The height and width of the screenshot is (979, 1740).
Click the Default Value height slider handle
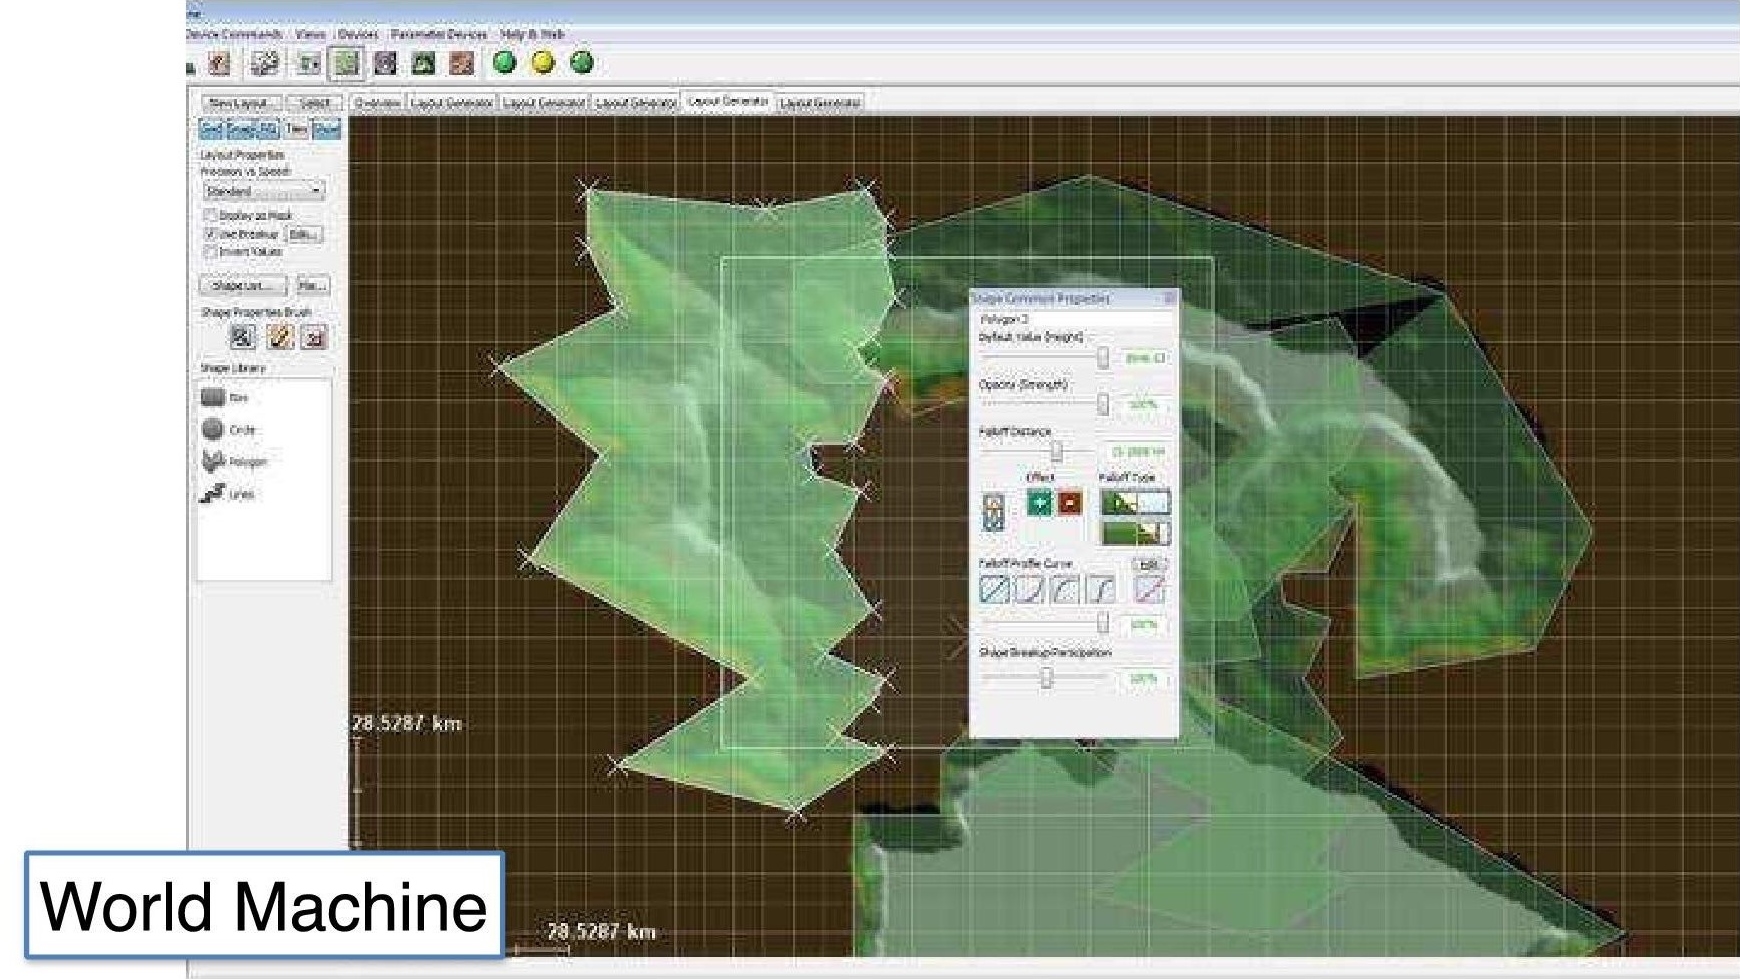1102,357
